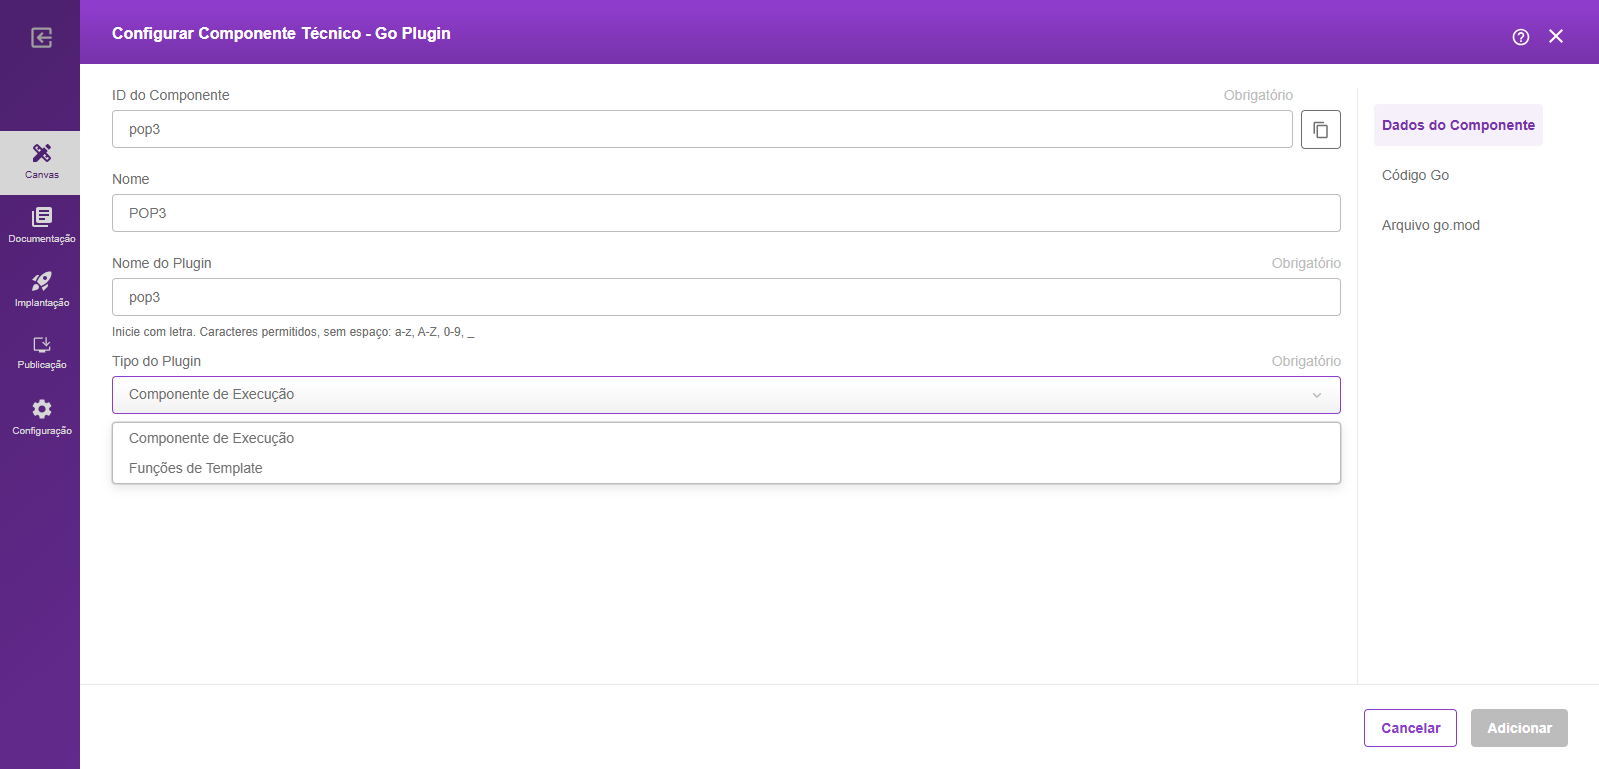
Task: Focus the ID do Componente field
Action: [x=701, y=129]
